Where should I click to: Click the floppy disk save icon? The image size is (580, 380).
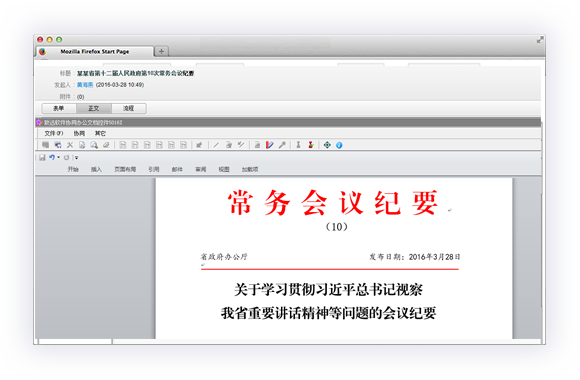[x=42, y=158]
